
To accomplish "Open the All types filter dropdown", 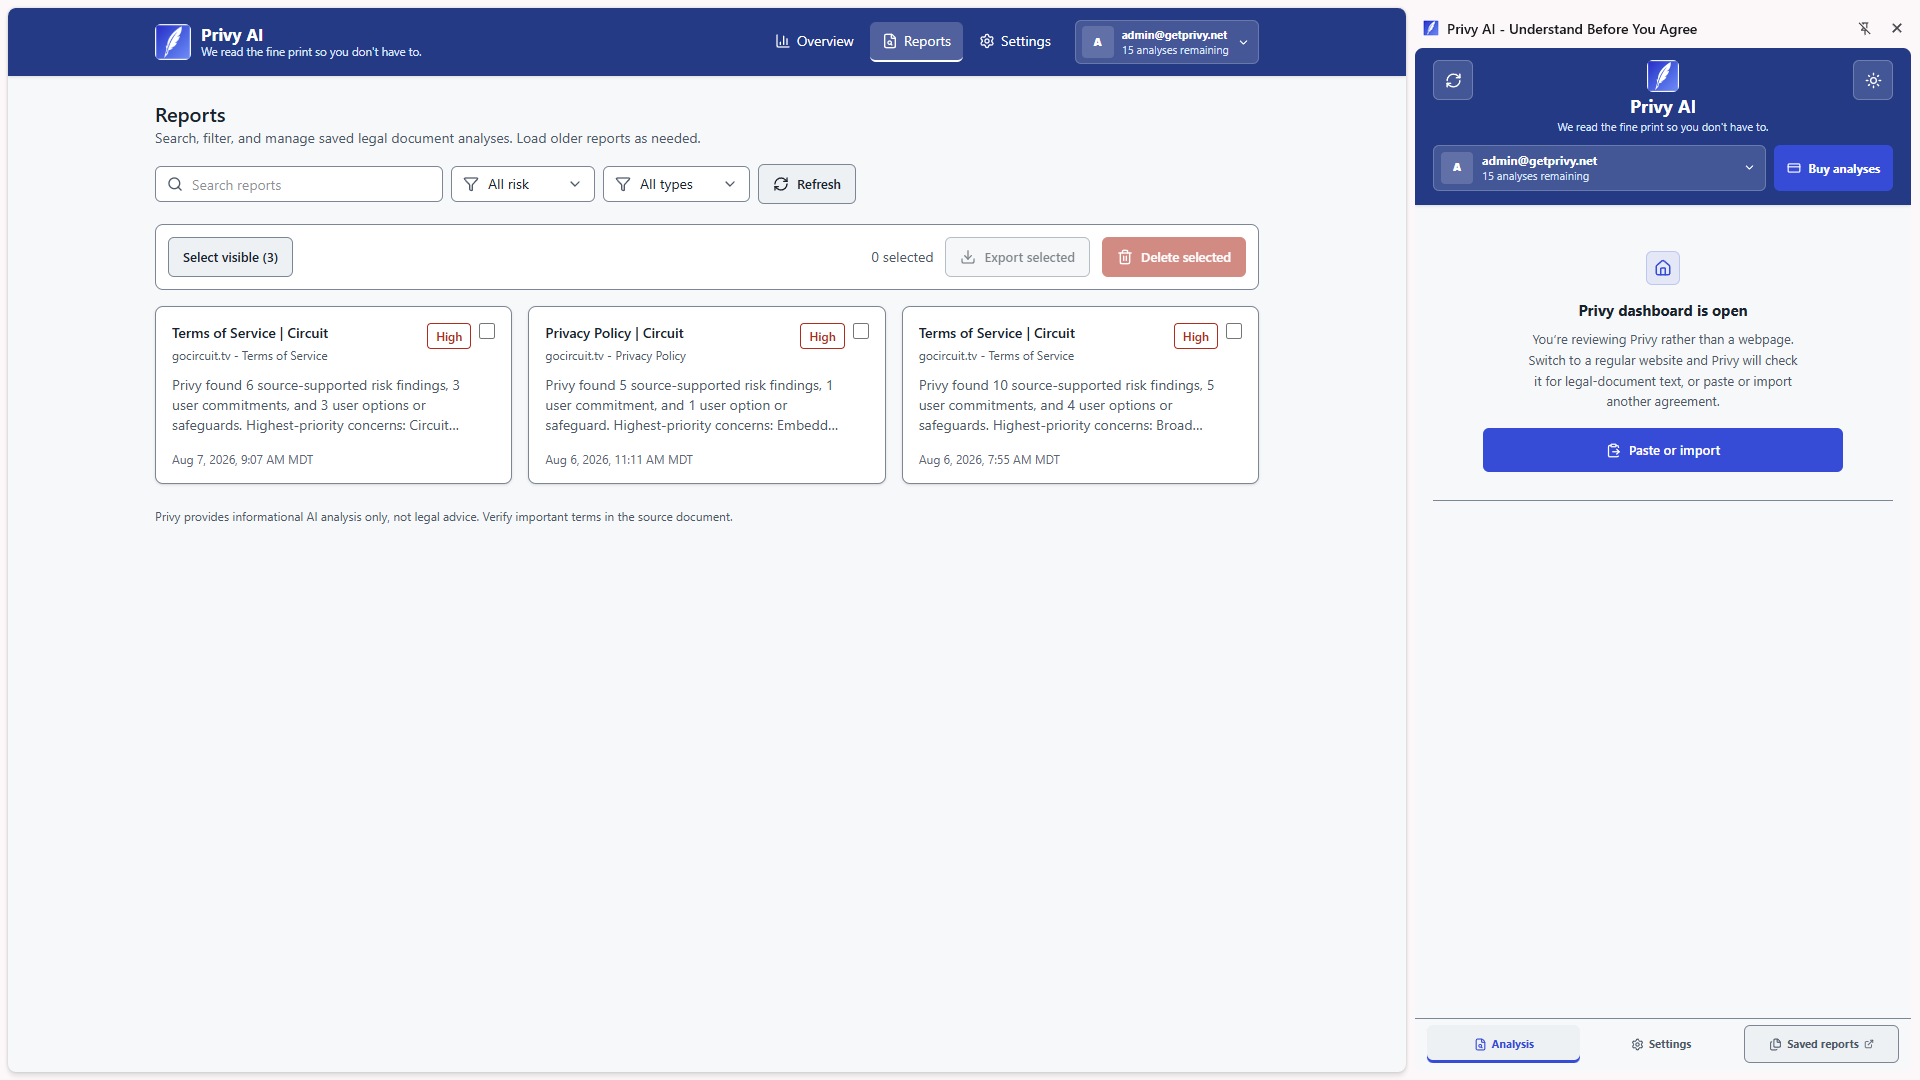I will pos(676,184).
